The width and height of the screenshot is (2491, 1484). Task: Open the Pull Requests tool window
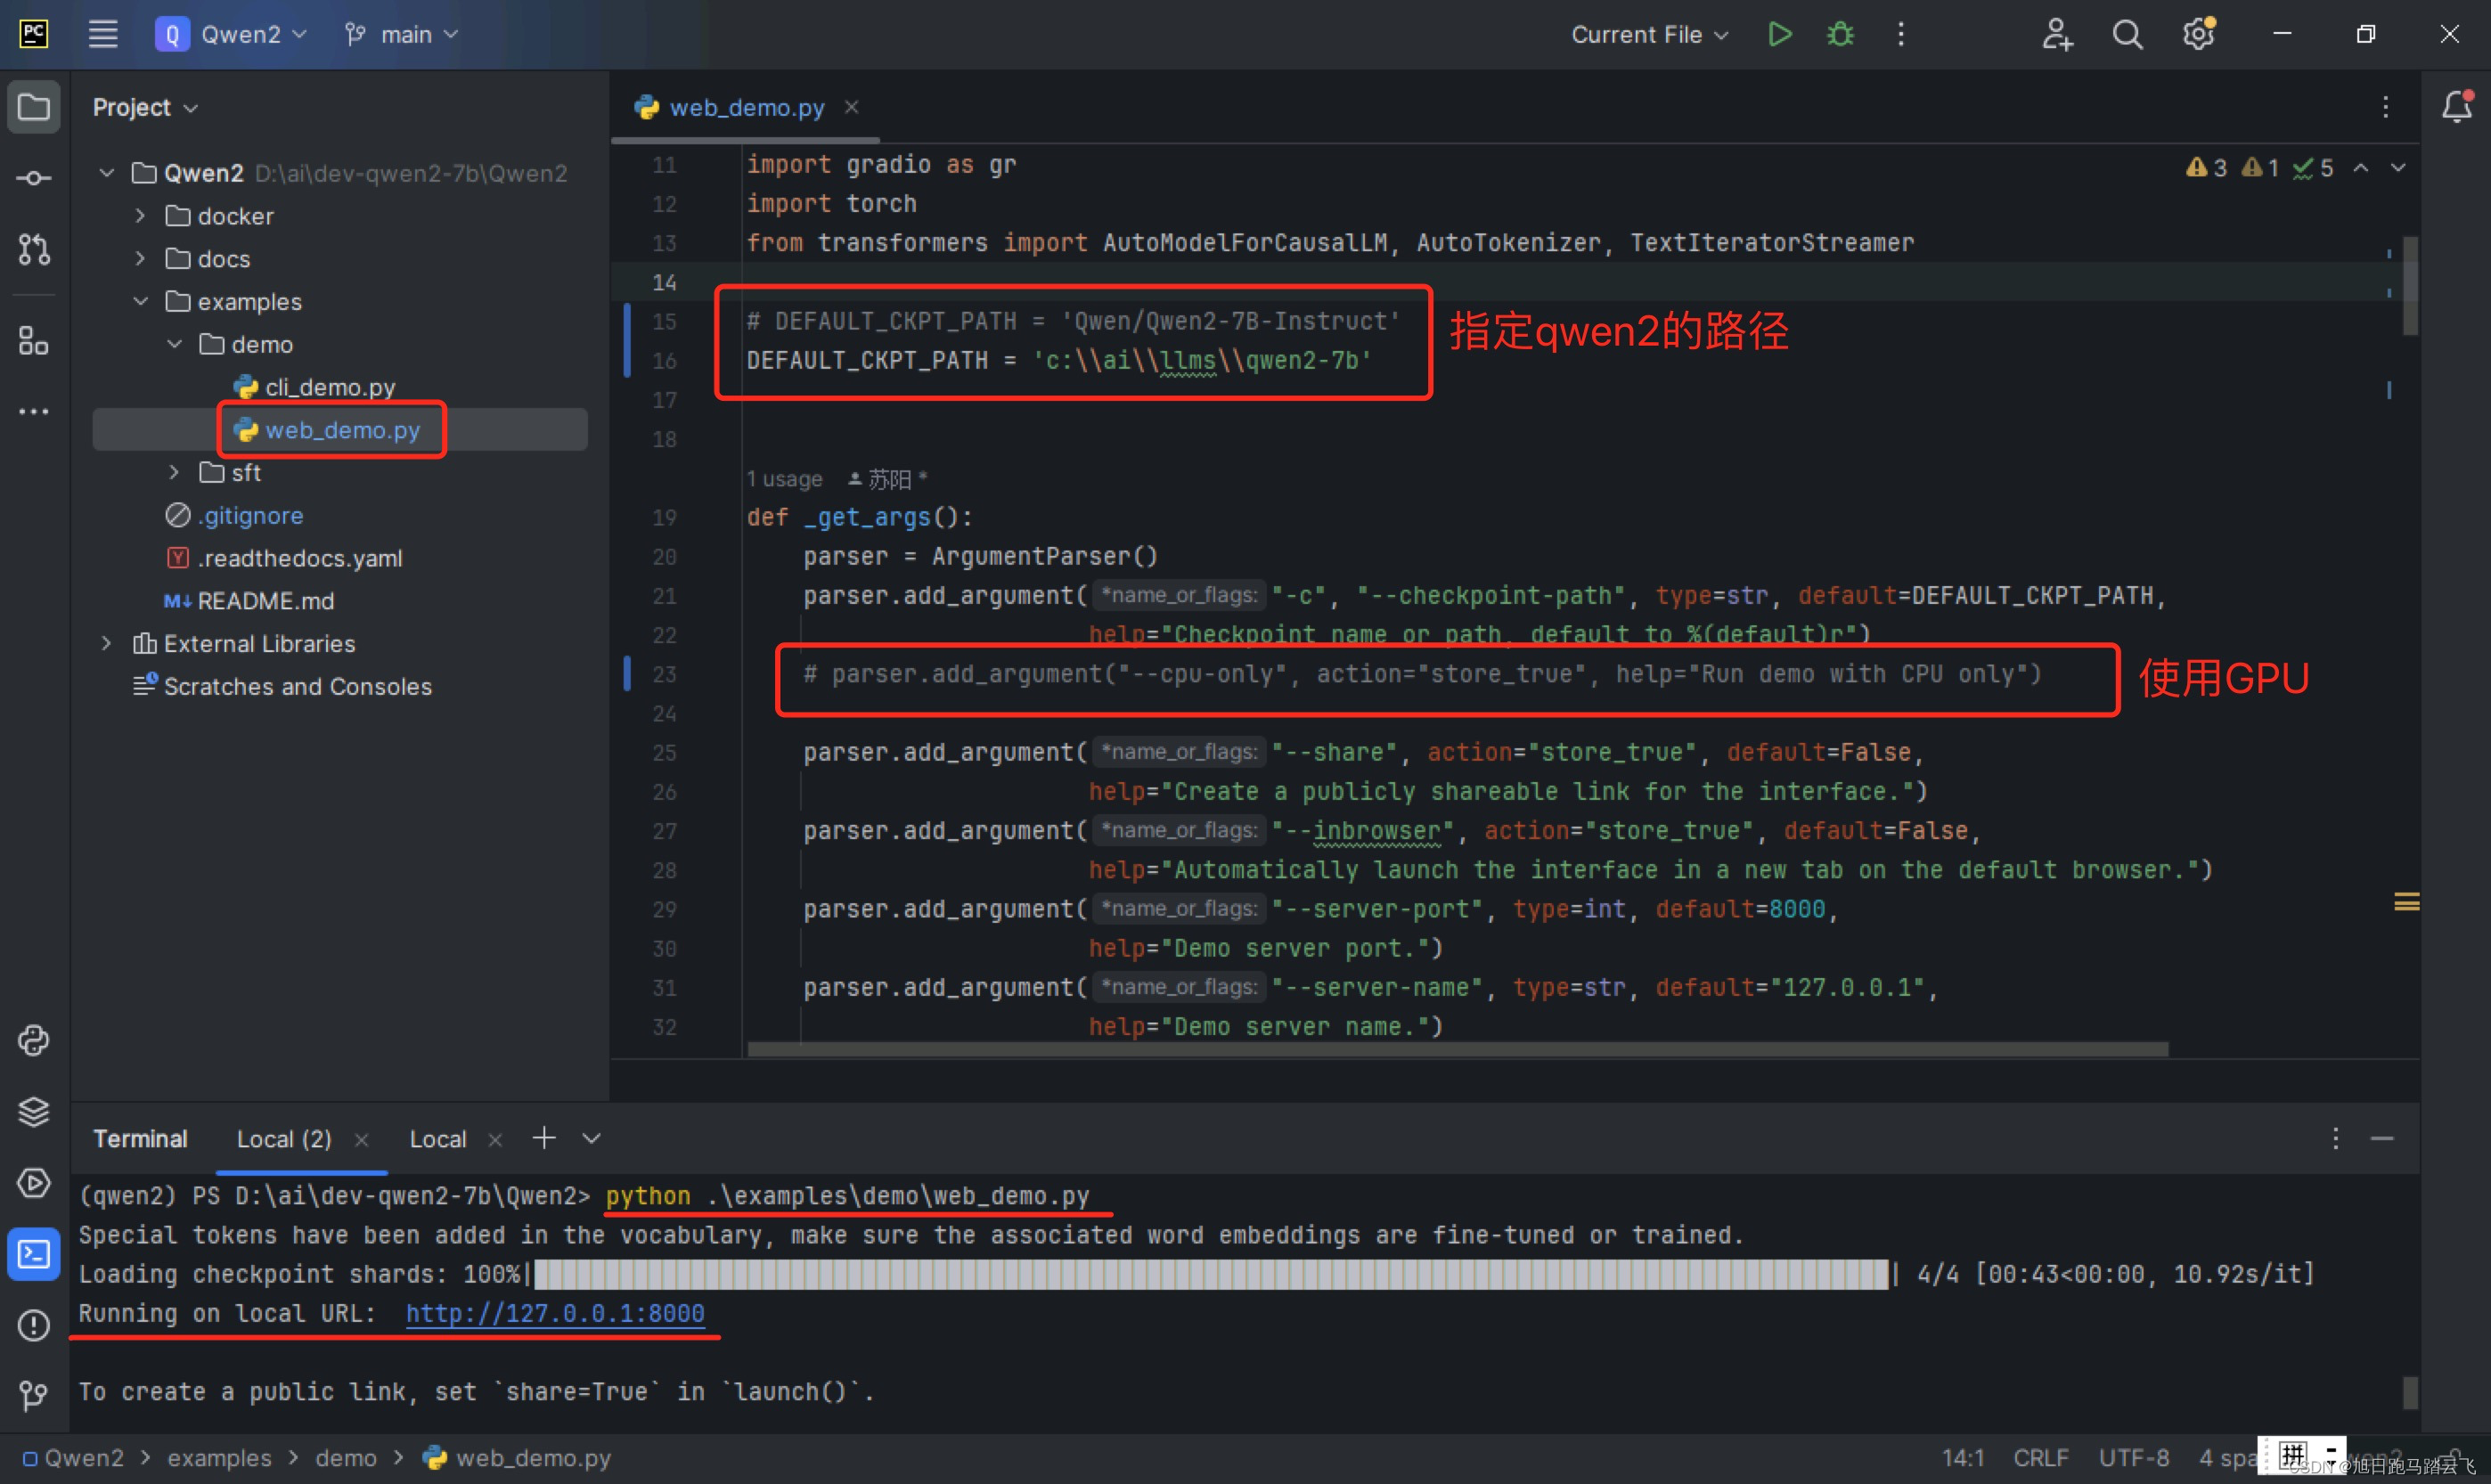pos(34,249)
